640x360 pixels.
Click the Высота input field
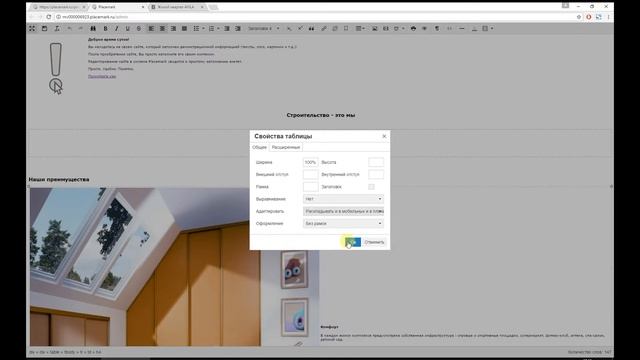coord(376,162)
